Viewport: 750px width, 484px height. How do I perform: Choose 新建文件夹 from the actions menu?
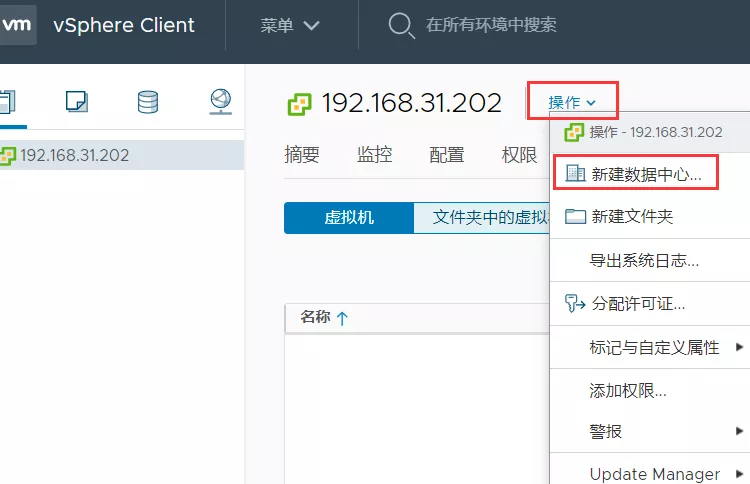tap(632, 216)
